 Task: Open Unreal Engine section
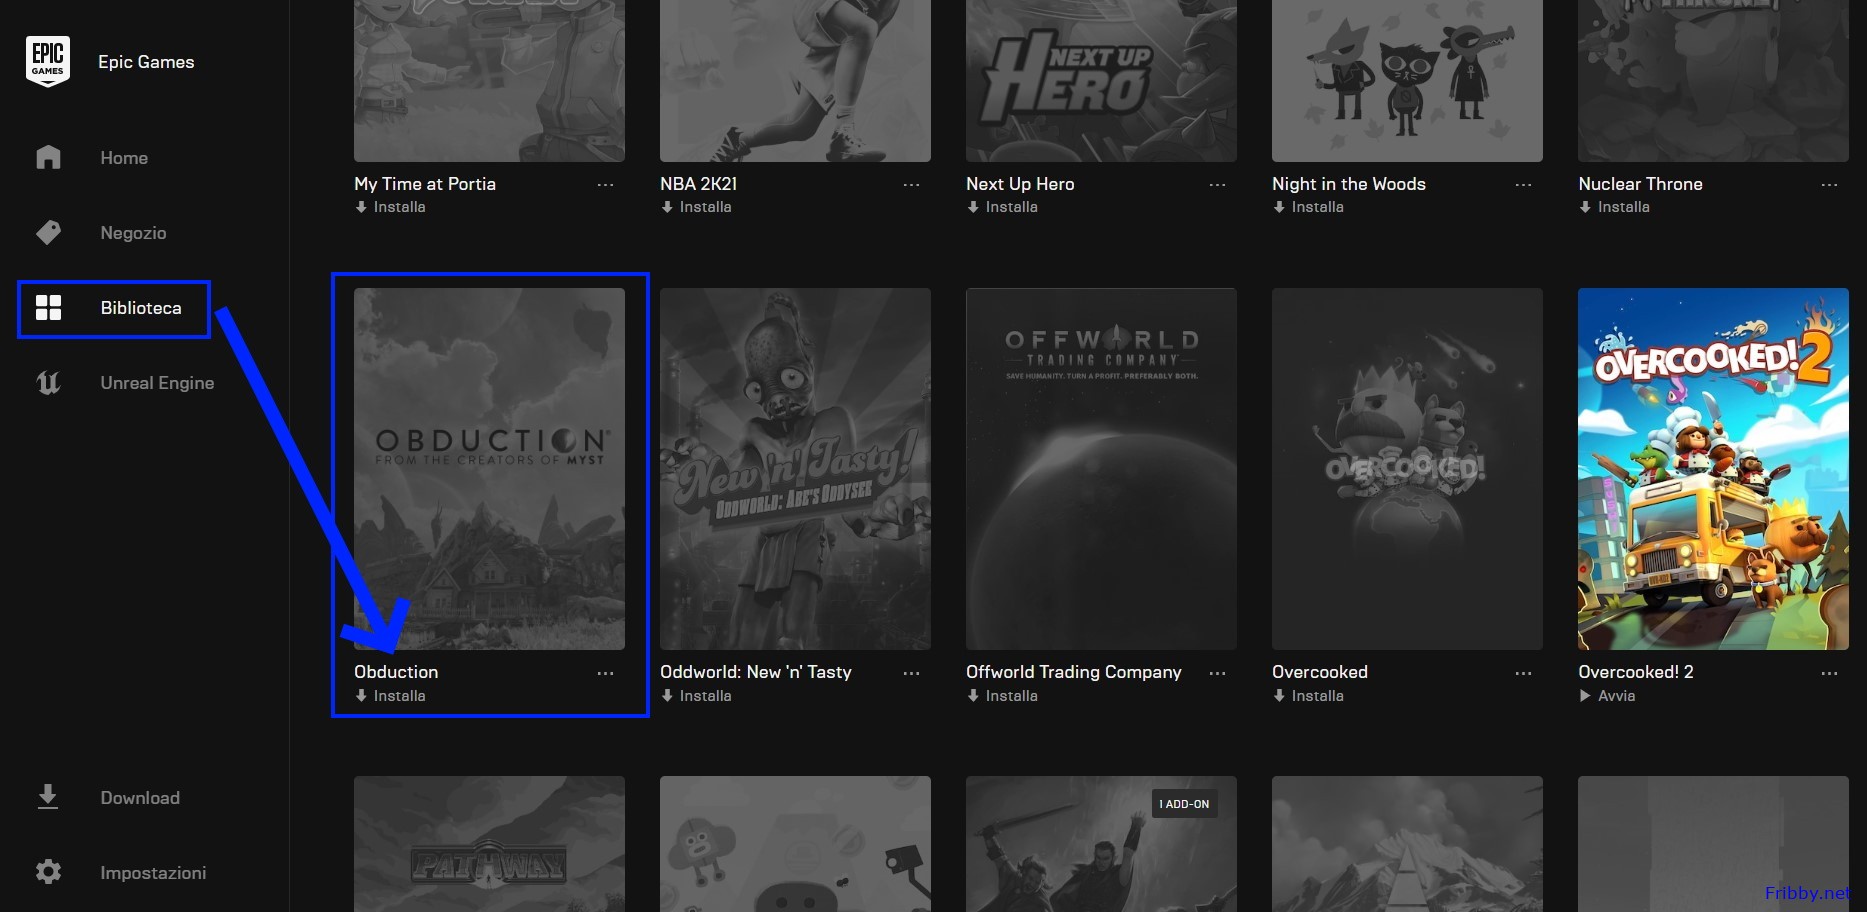[157, 383]
